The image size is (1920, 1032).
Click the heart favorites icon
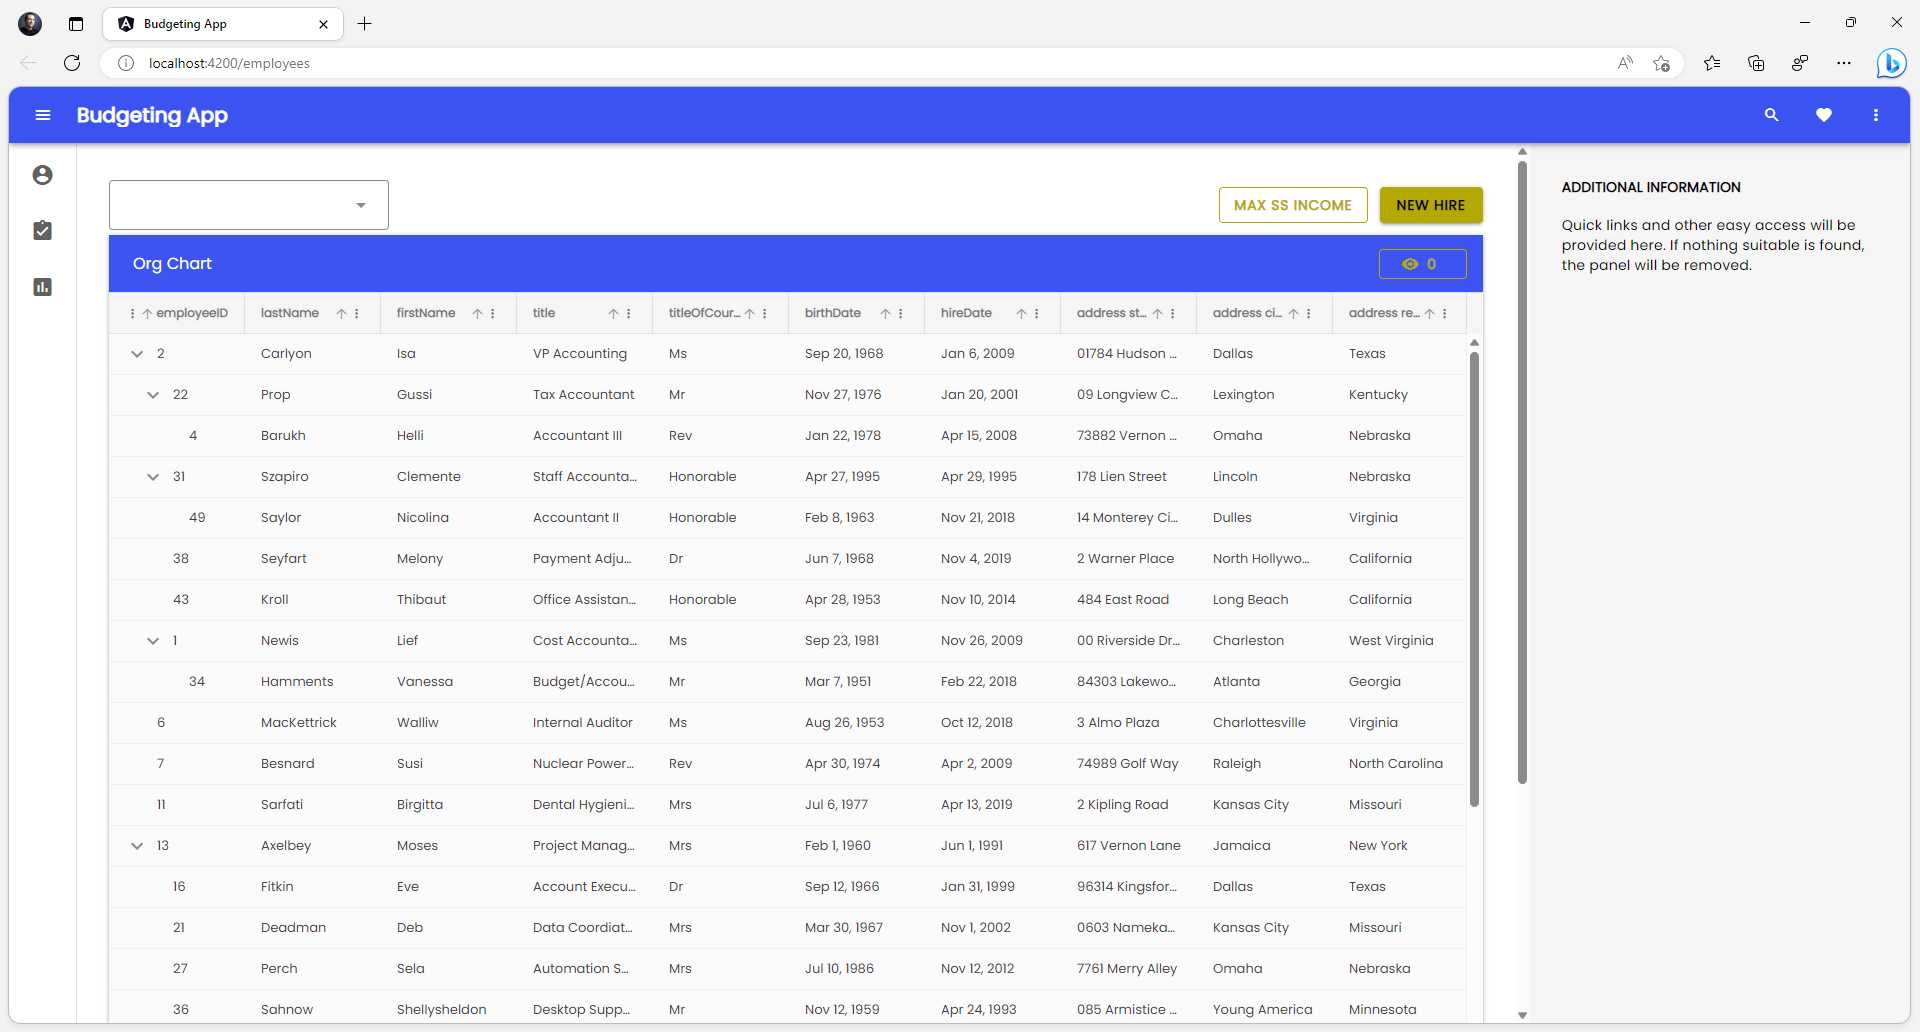(1823, 115)
